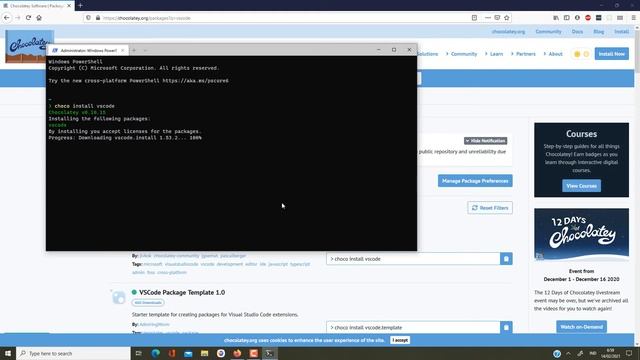Bookmark this page with the star icon
Image resolution: width=640 pixels, height=360 pixels.
pyautogui.click(x=507, y=18)
